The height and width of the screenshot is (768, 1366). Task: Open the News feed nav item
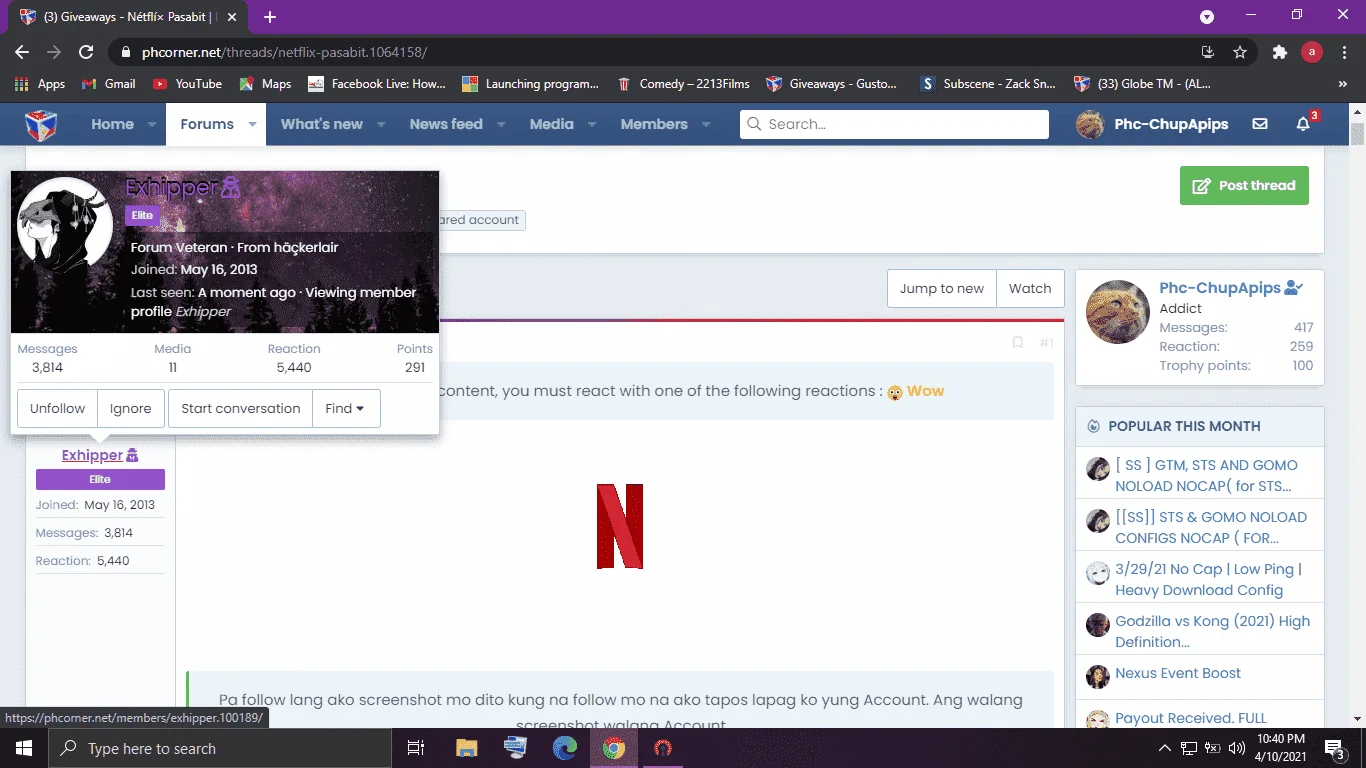point(446,124)
